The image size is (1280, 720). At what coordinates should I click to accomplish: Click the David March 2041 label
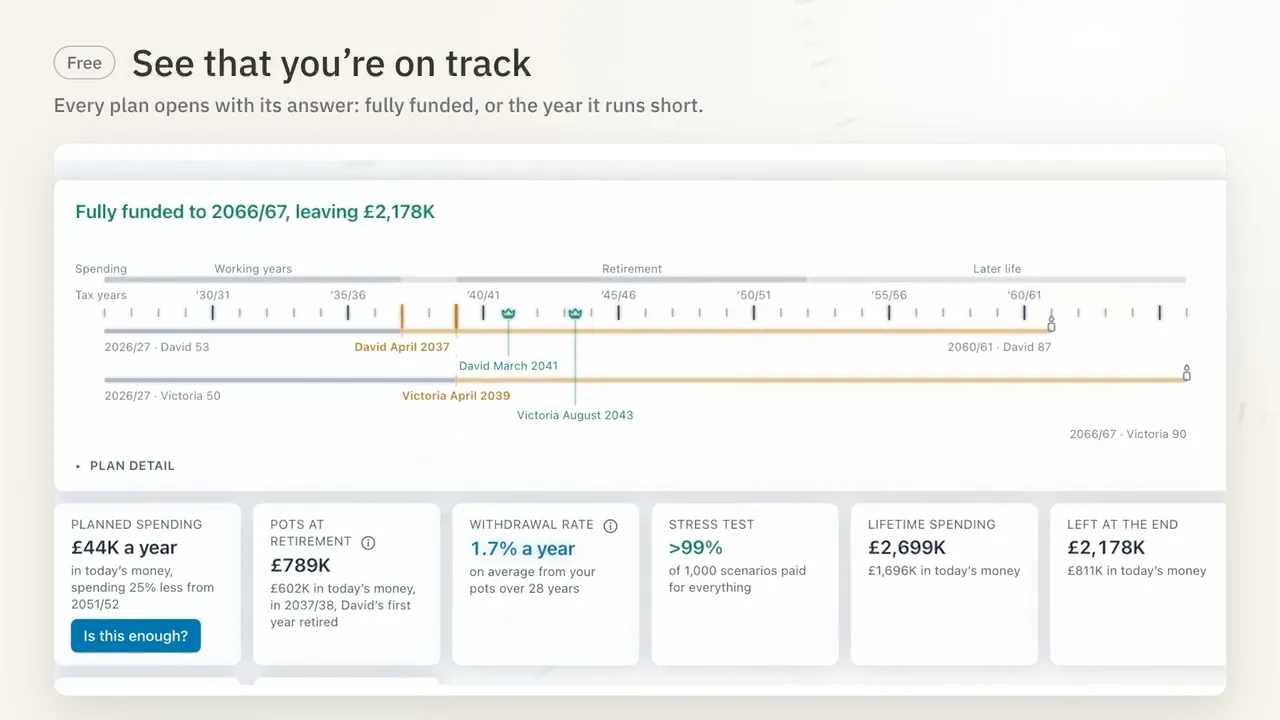coord(508,366)
